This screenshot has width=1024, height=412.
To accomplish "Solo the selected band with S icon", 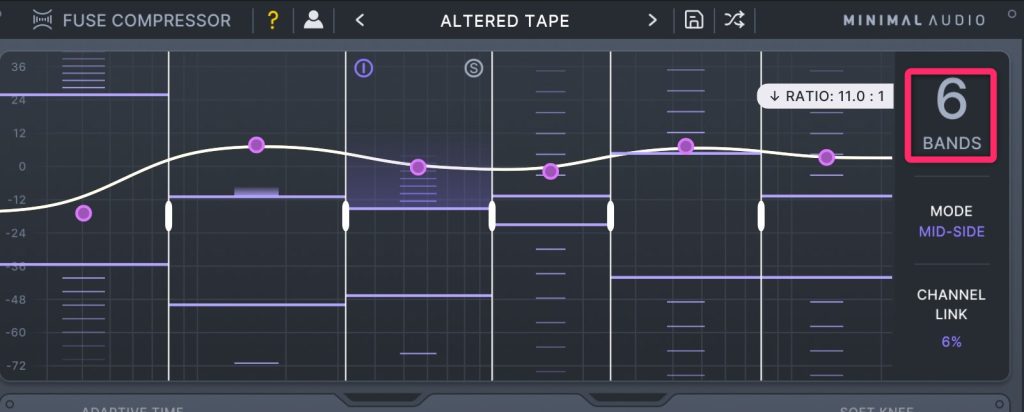I will [473, 68].
